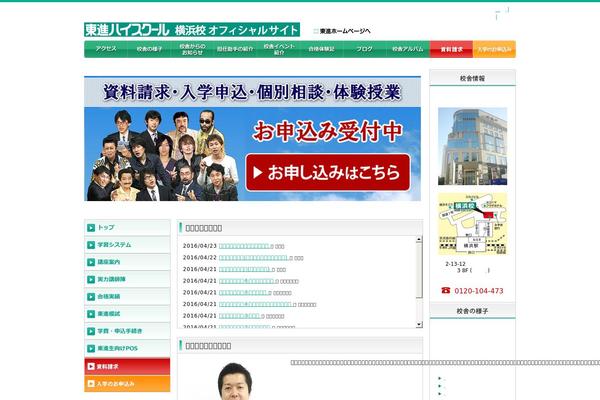Click the white arrow icon on red 資料請求
The width and height of the screenshot is (600, 400).
point(91,366)
